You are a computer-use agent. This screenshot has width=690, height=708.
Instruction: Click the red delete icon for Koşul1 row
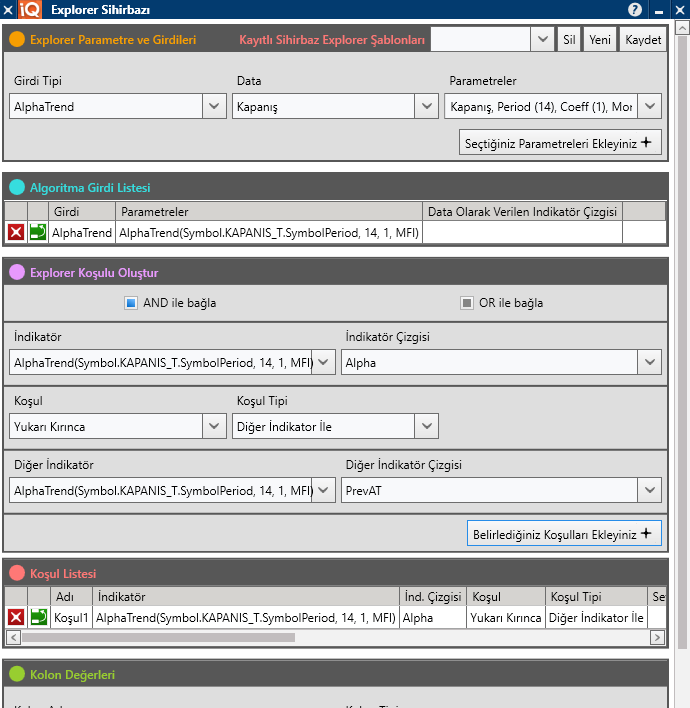coord(16,618)
